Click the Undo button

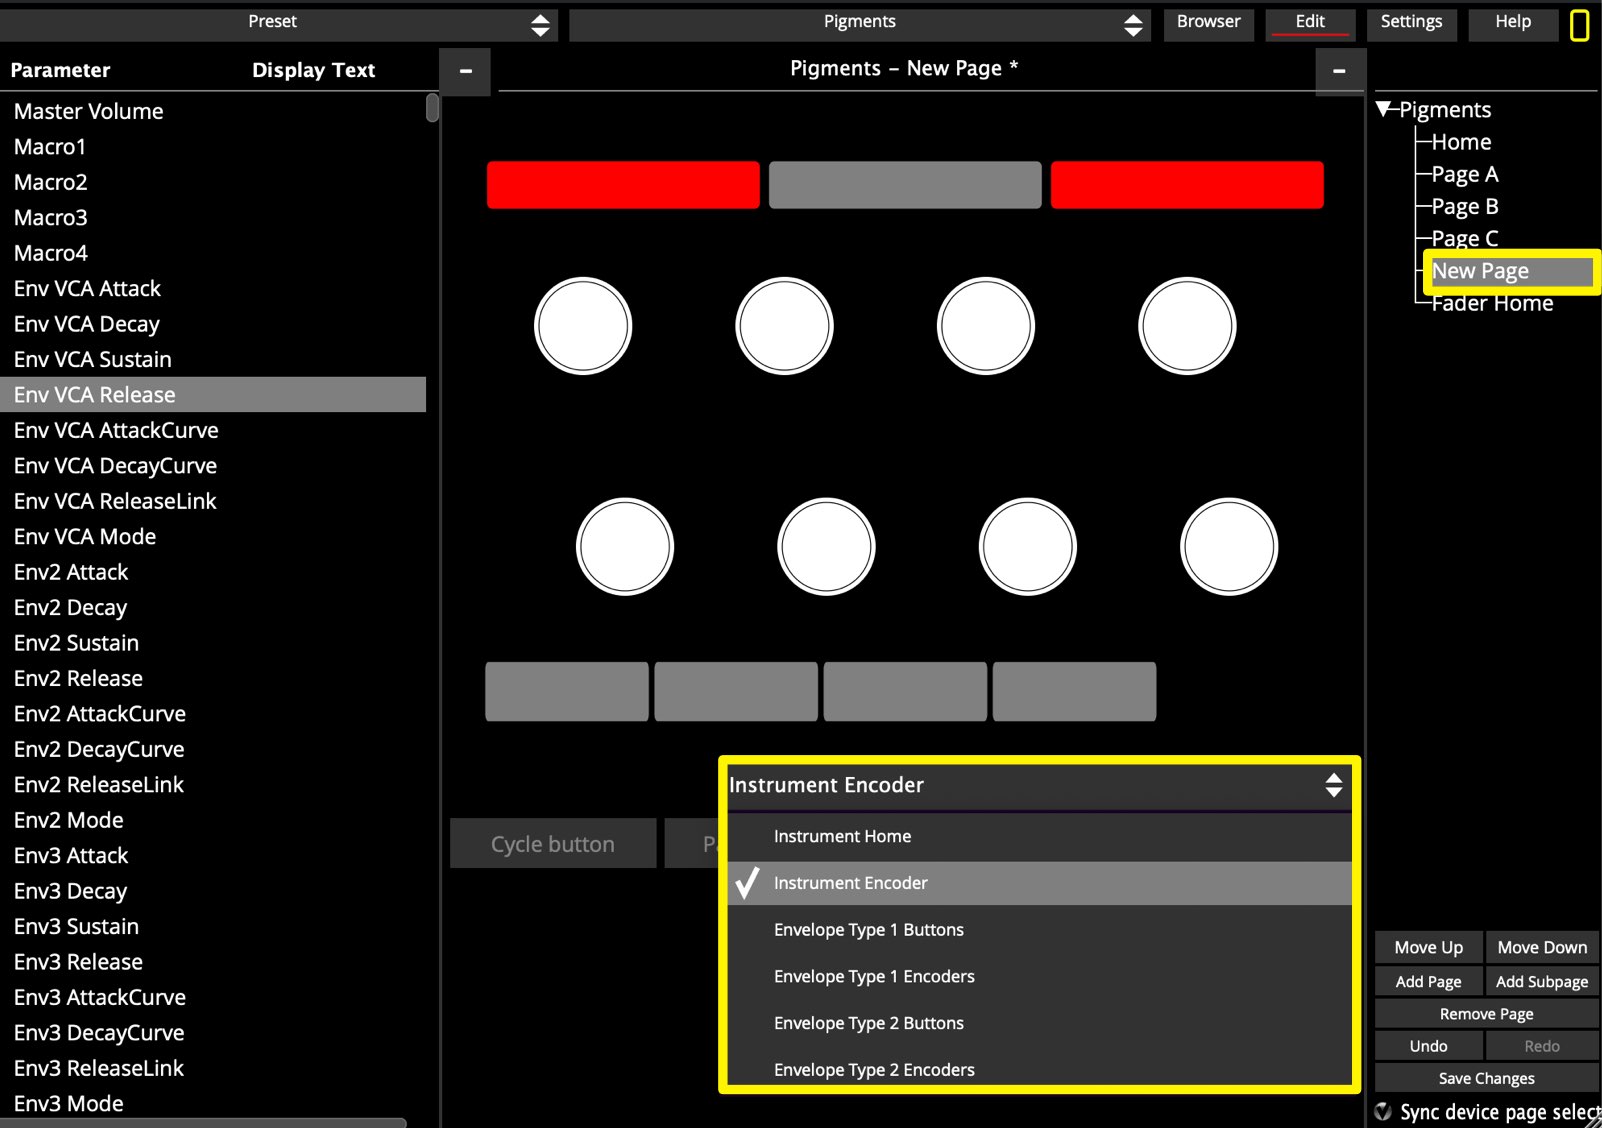click(1428, 1046)
